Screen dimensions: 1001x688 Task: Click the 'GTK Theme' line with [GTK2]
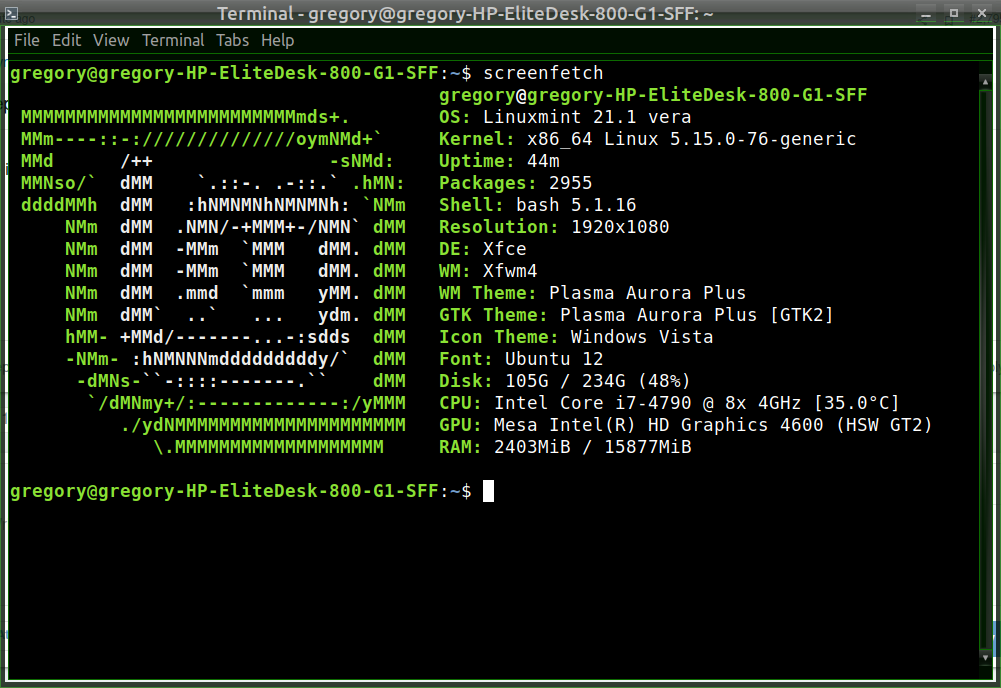(x=636, y=315)
